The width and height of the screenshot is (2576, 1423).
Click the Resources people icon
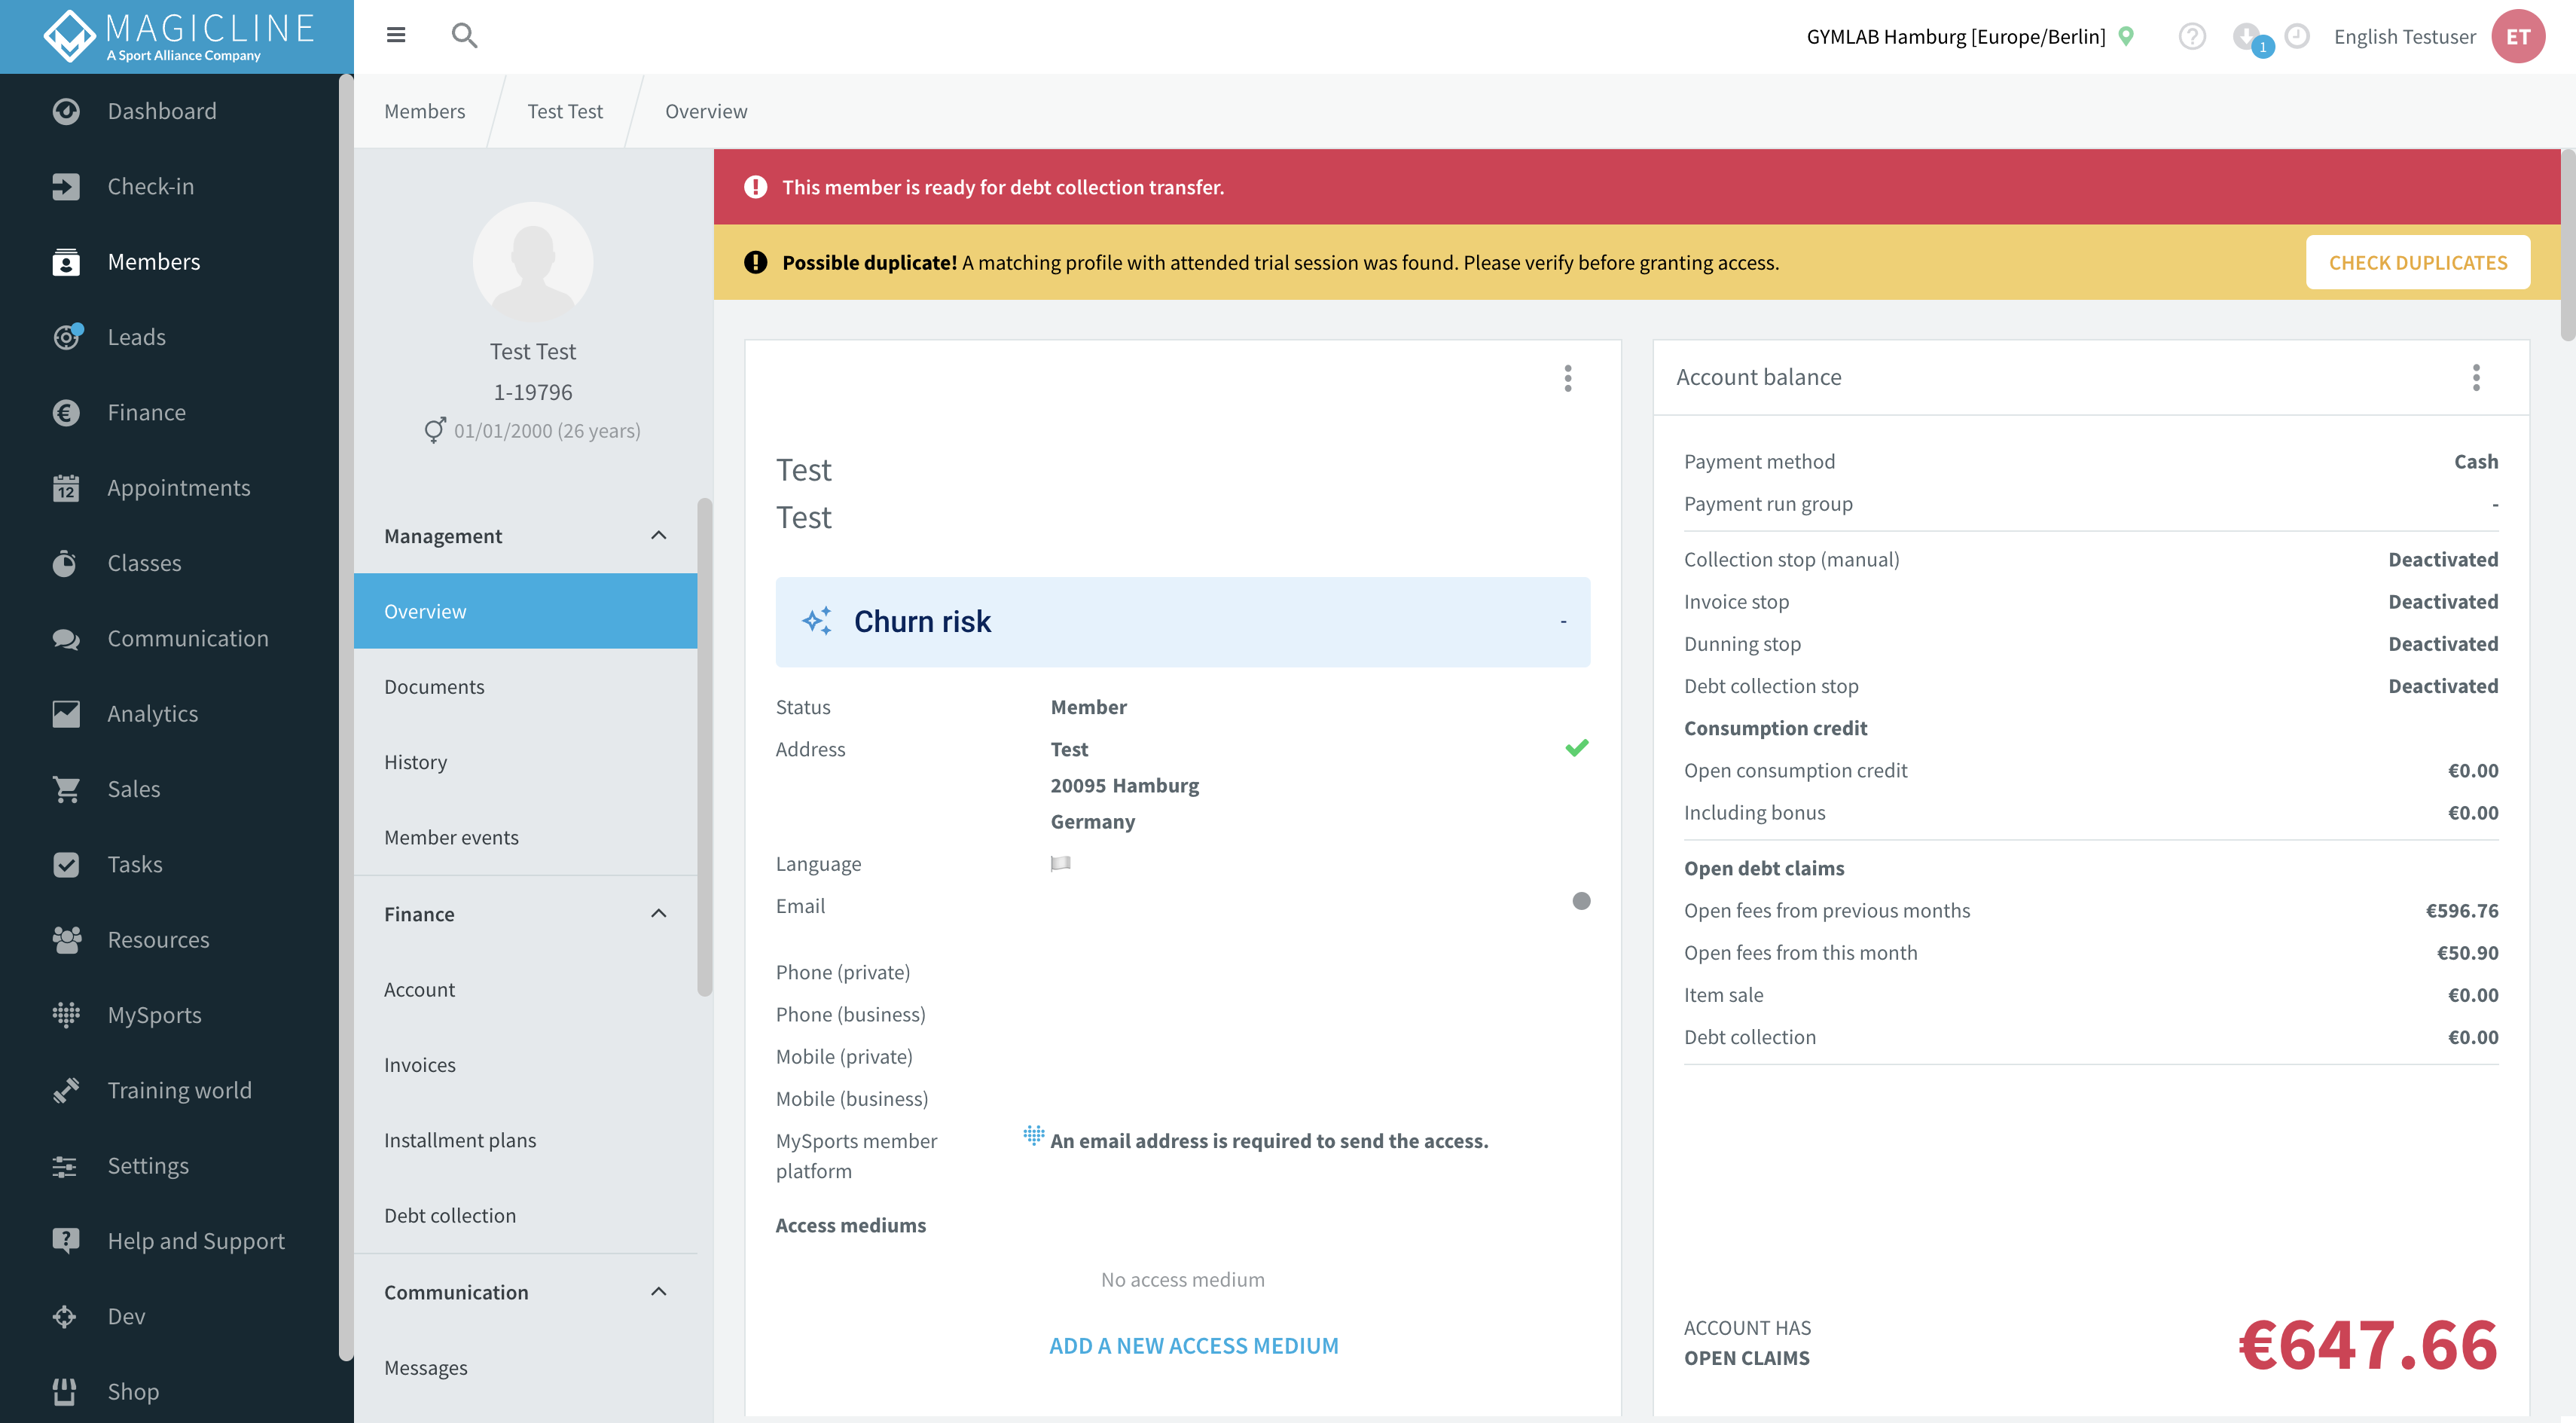coord(66,940)
